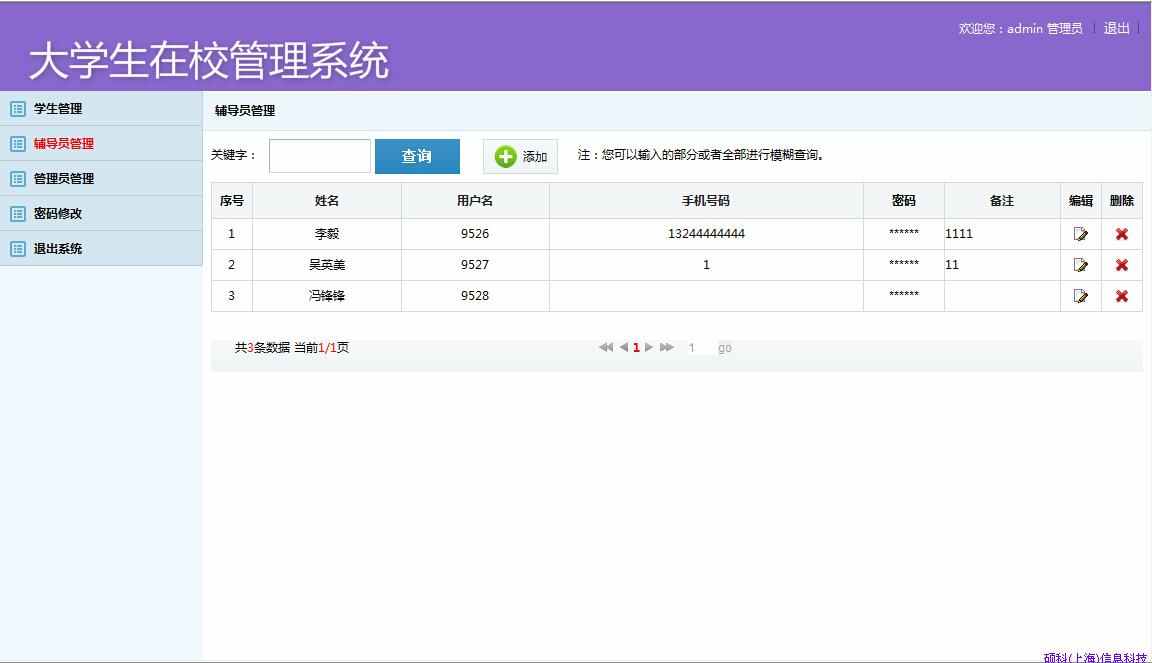Image resolution: width=1152 pixels, height=663 pixels.
Task: Click the 共3条数据 record count text
Action: click(x=262, y=348)
